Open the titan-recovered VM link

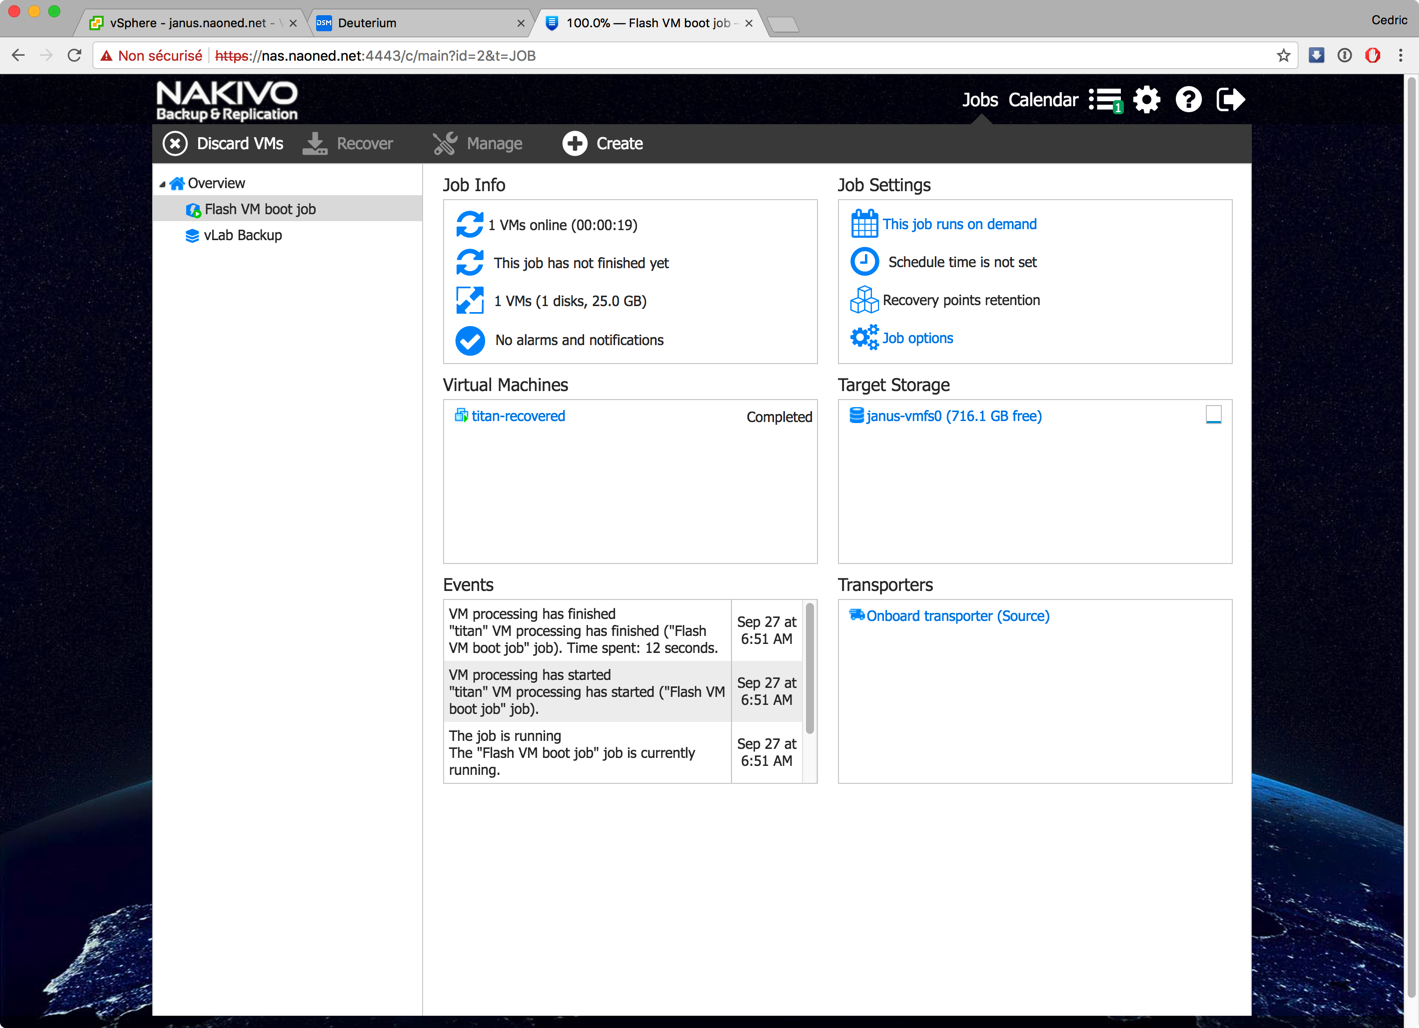coord(518,416)
